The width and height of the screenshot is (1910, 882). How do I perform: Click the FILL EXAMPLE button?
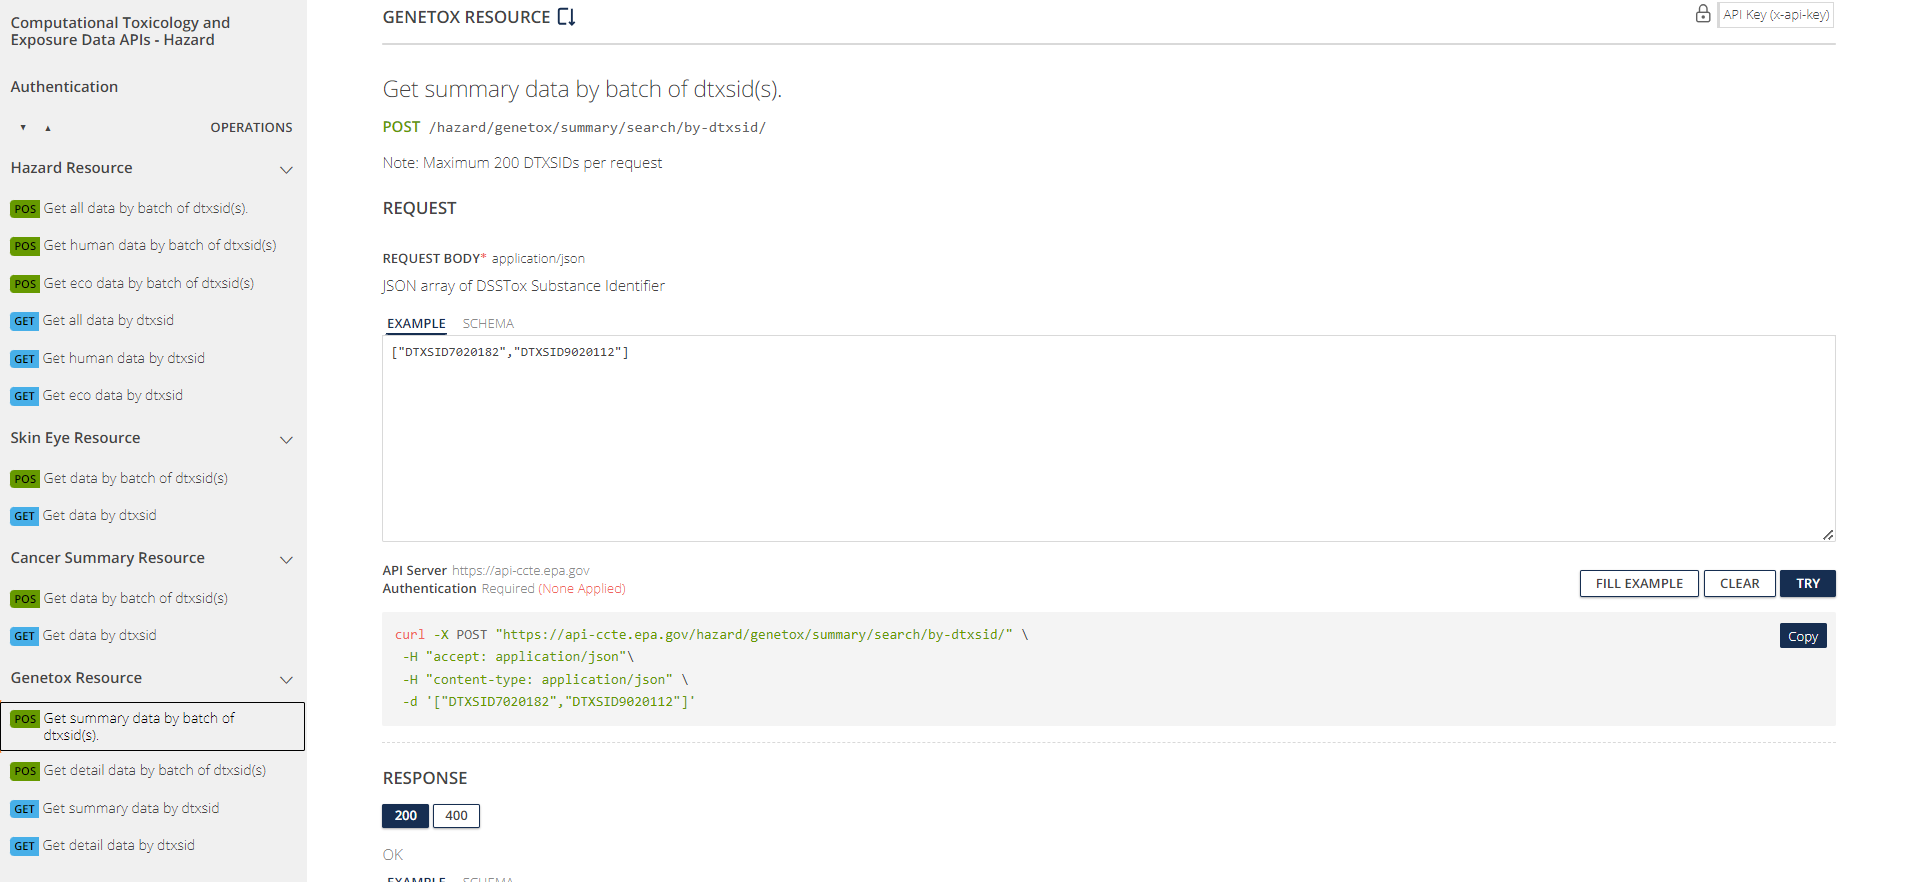click(x=1638, y=584)
